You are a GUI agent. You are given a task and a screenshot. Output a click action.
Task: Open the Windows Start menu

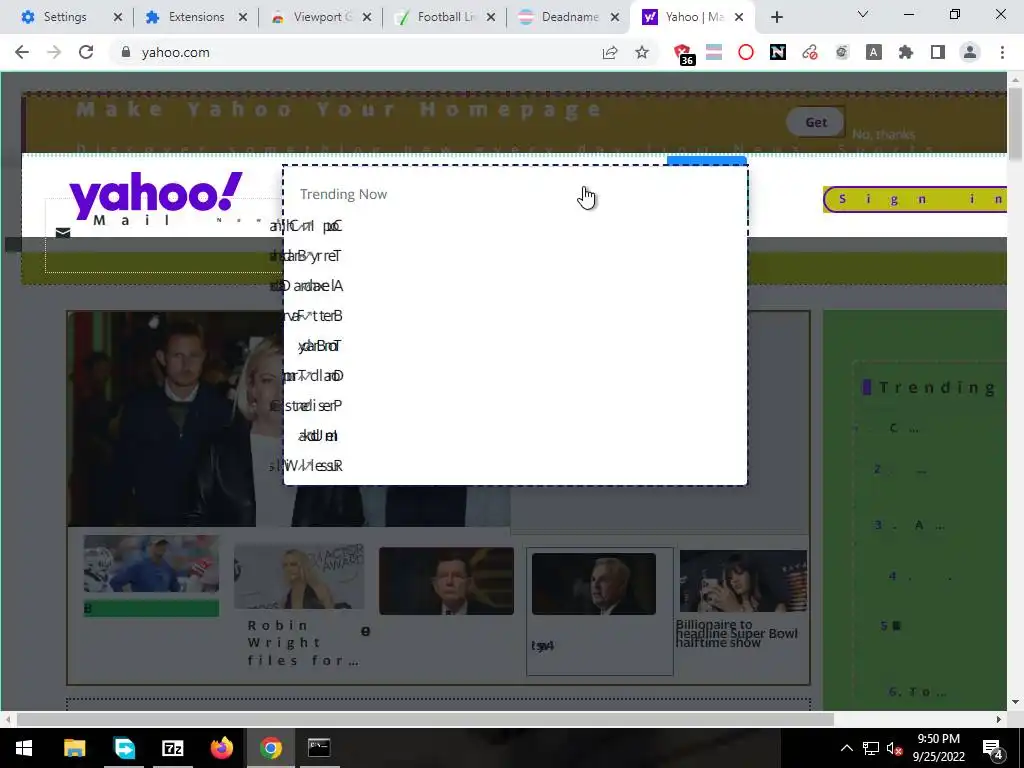click(x=24, y=748)
